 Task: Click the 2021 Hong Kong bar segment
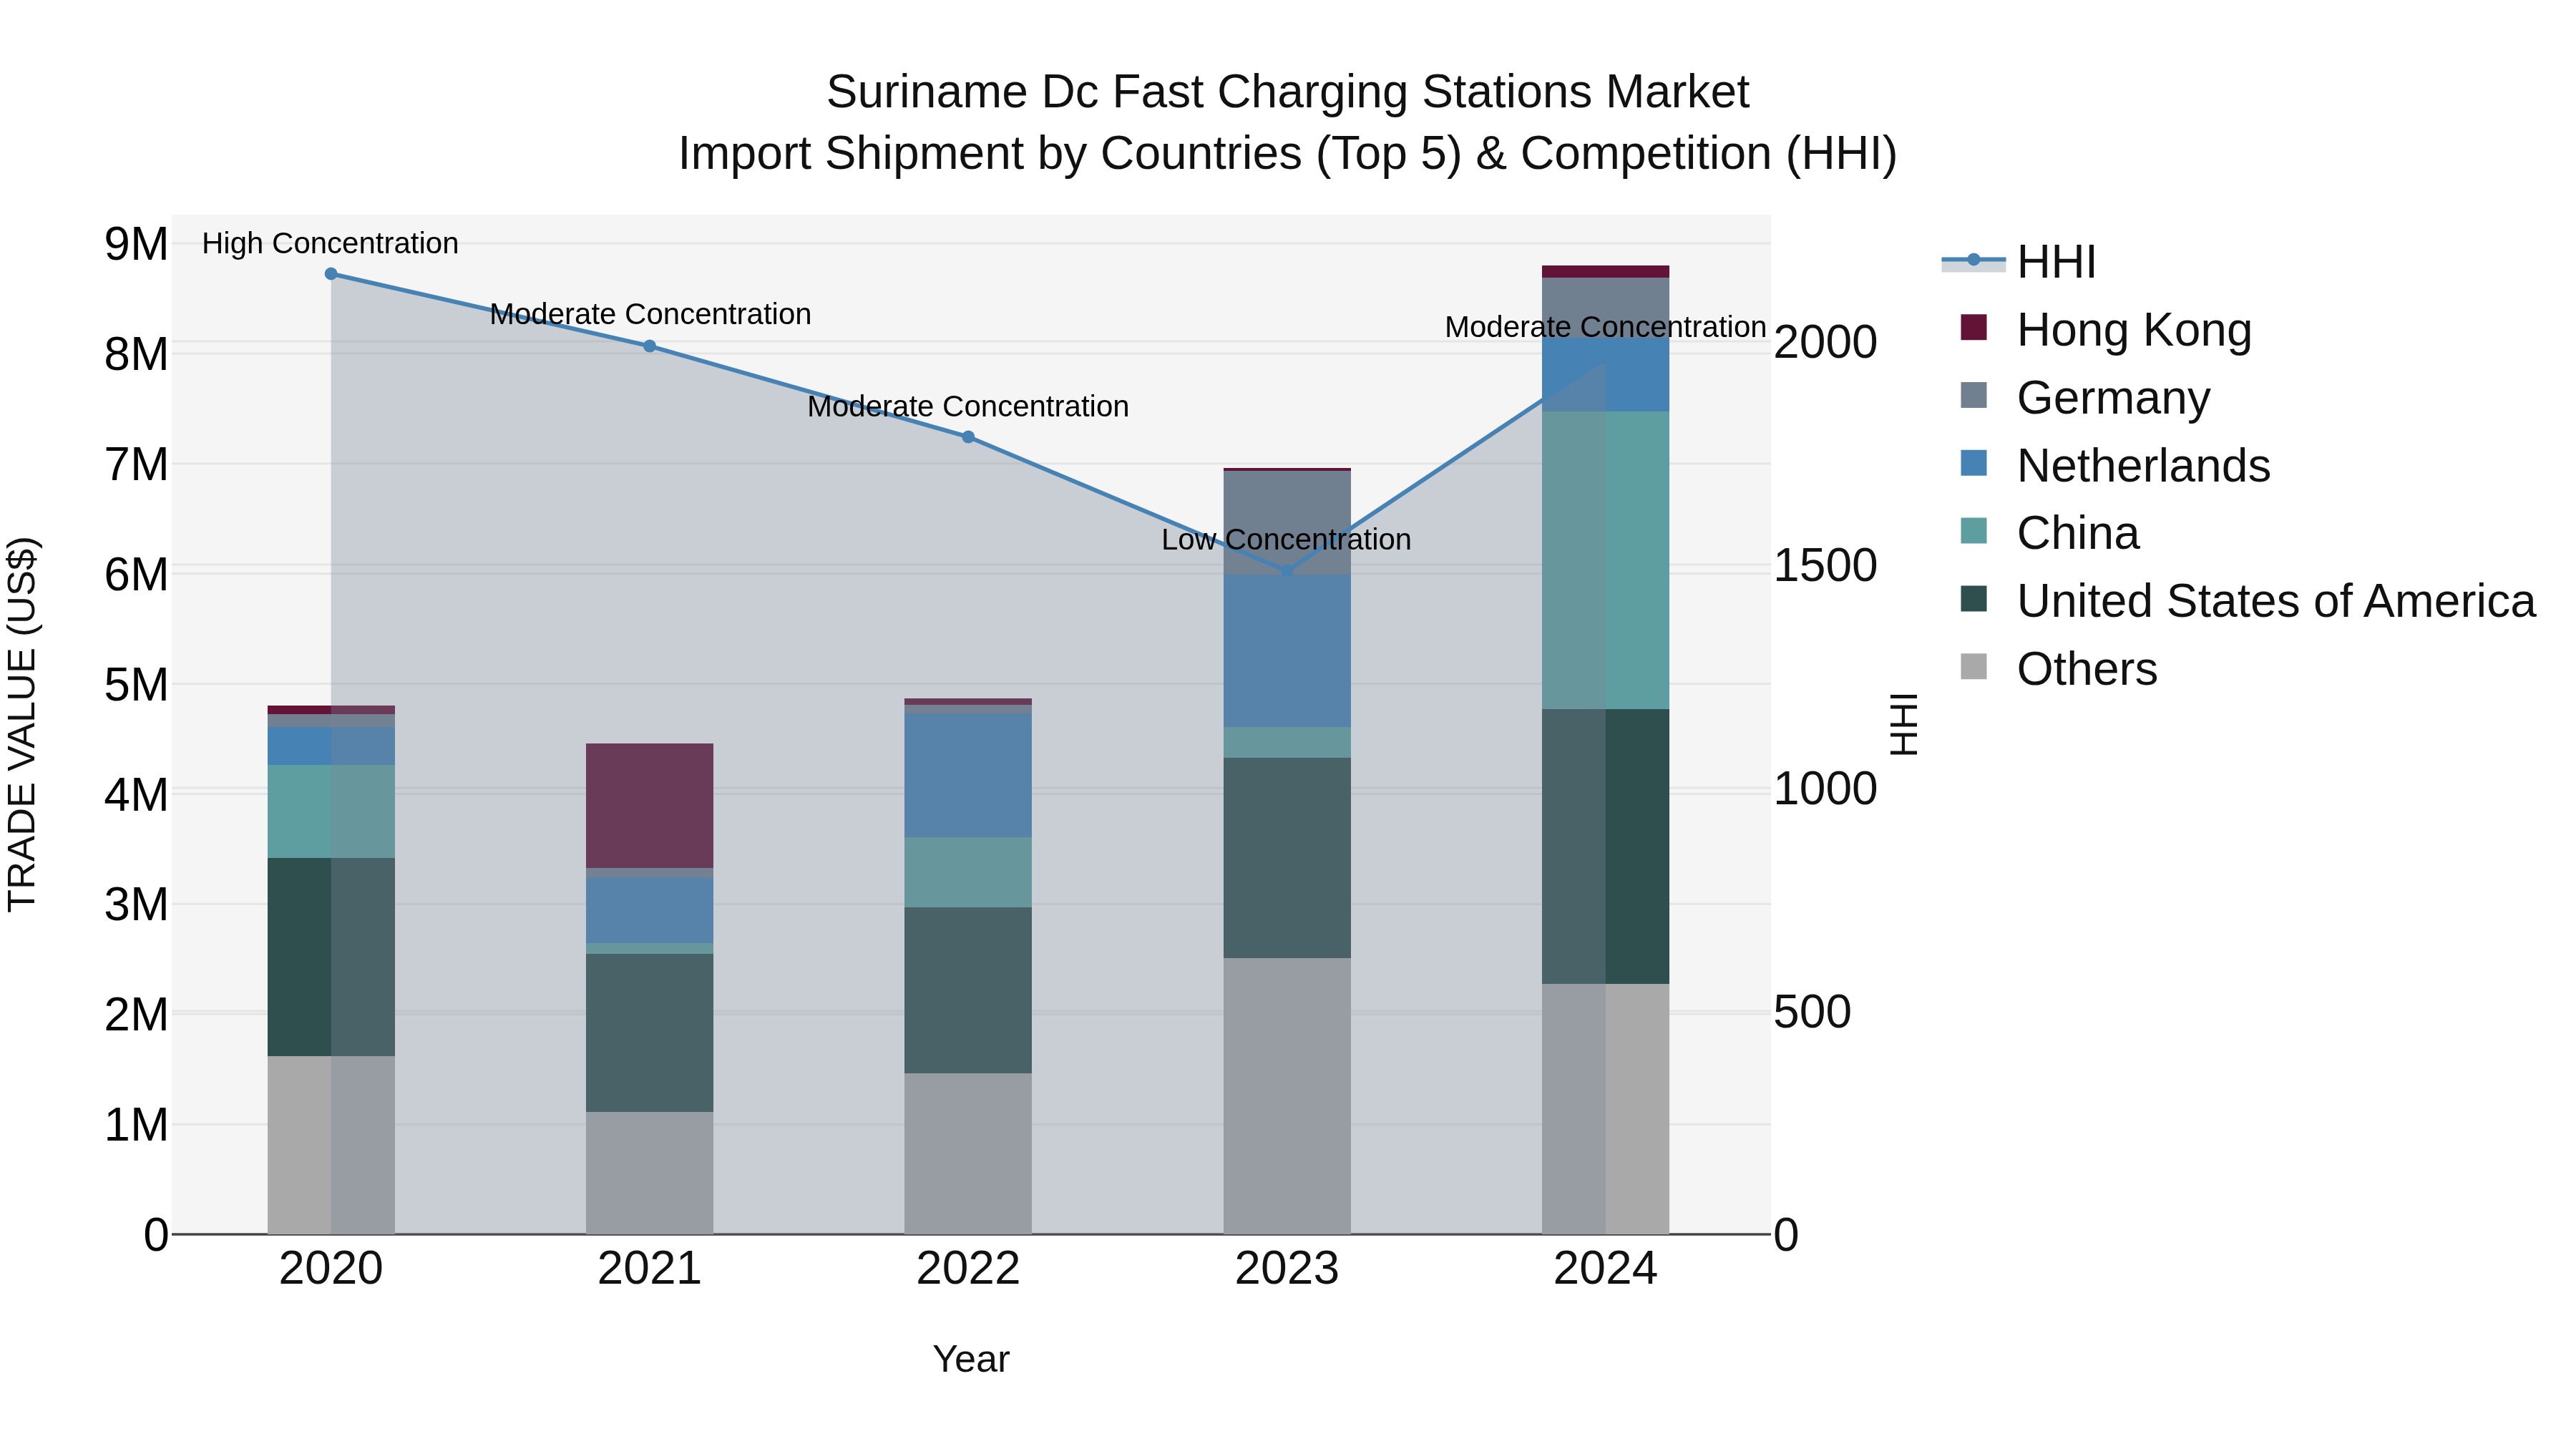point(649,806)
